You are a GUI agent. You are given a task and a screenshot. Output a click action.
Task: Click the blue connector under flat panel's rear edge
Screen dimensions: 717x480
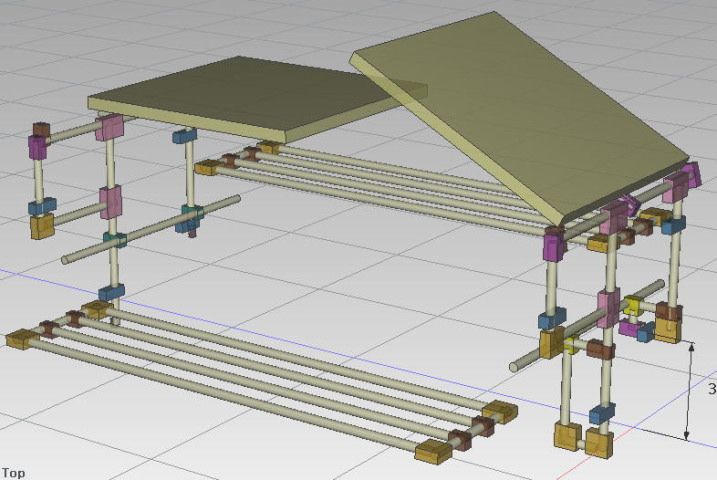click(182, 136)
